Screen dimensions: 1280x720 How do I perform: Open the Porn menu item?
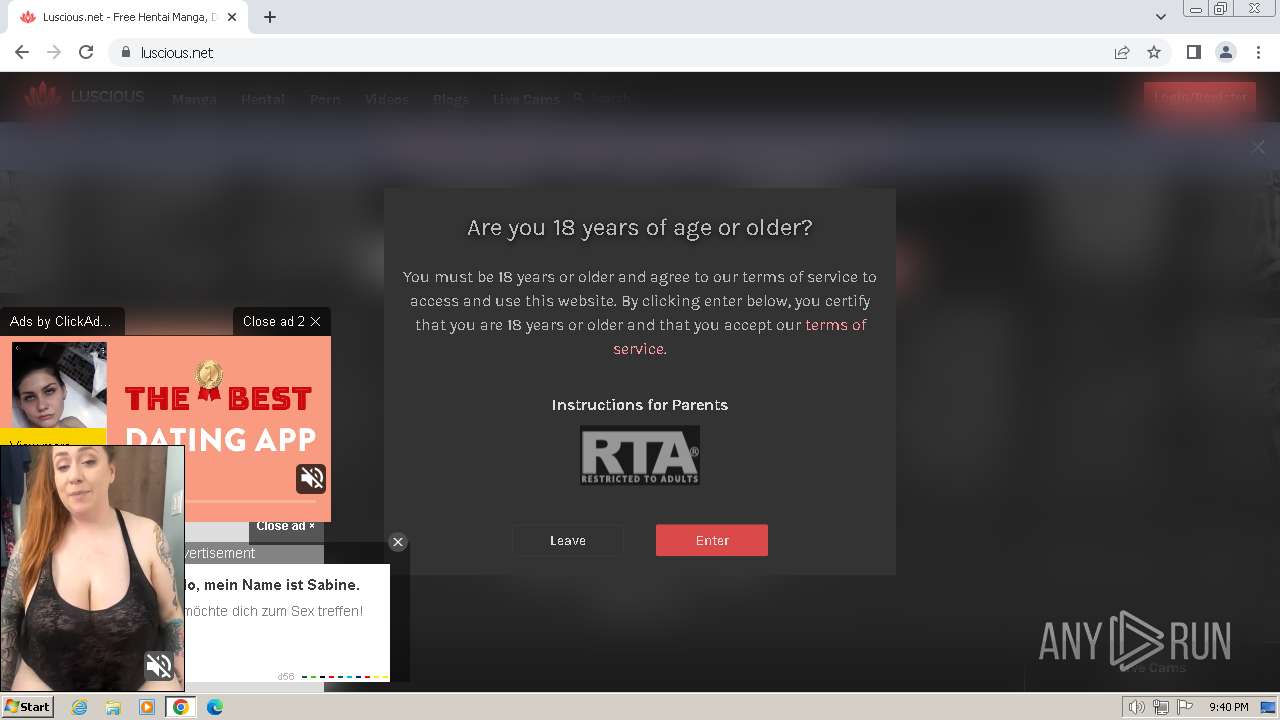pyautogui.click(x=325, y=99)
